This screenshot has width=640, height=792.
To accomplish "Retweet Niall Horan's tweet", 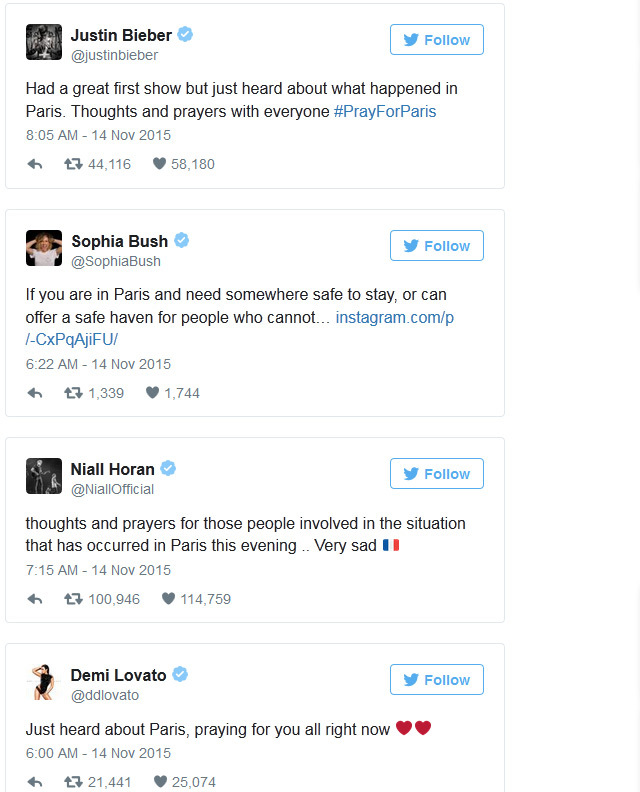I will (x=73, y=599).
